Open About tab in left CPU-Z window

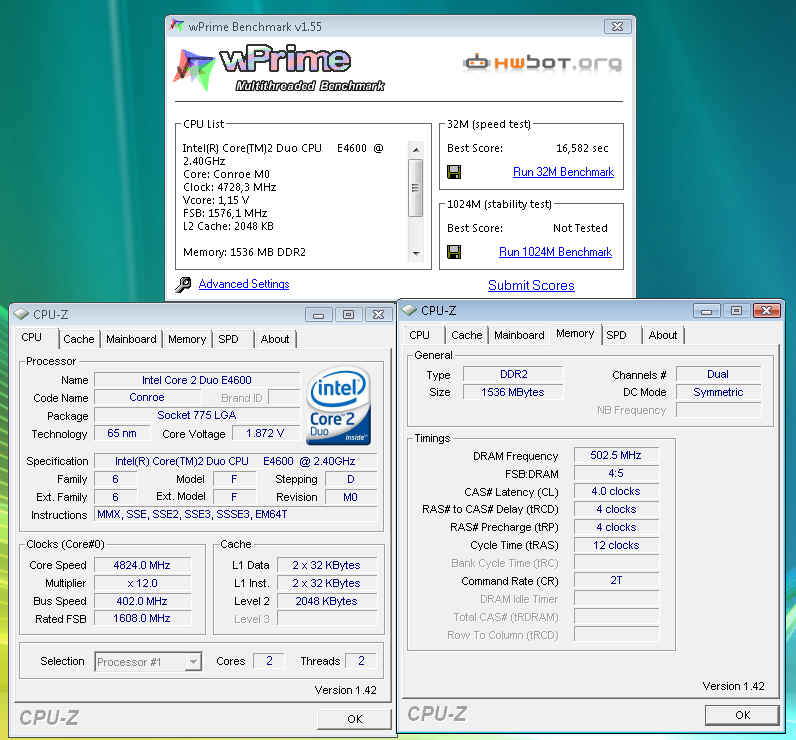[275, 339]
